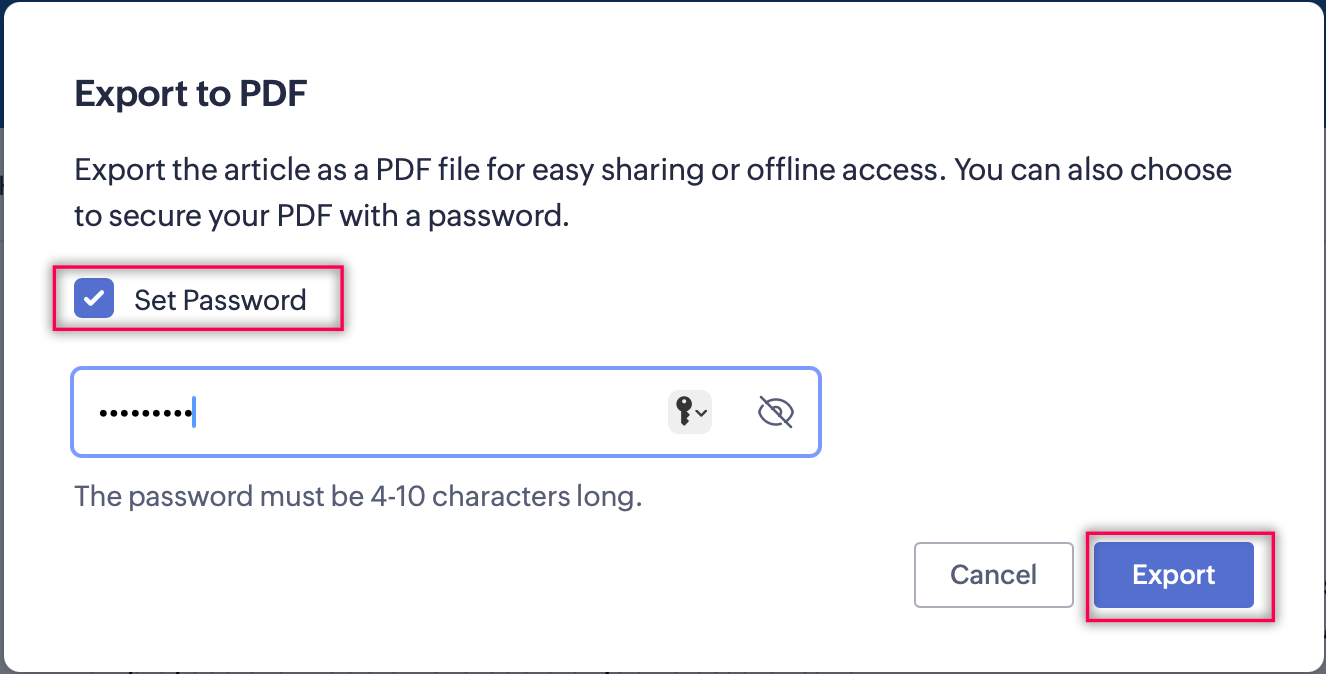Expand the chevron beside the key icon
Image resolution: width=1326 pixels, height=674 pixels.
[x=701, y=413]
